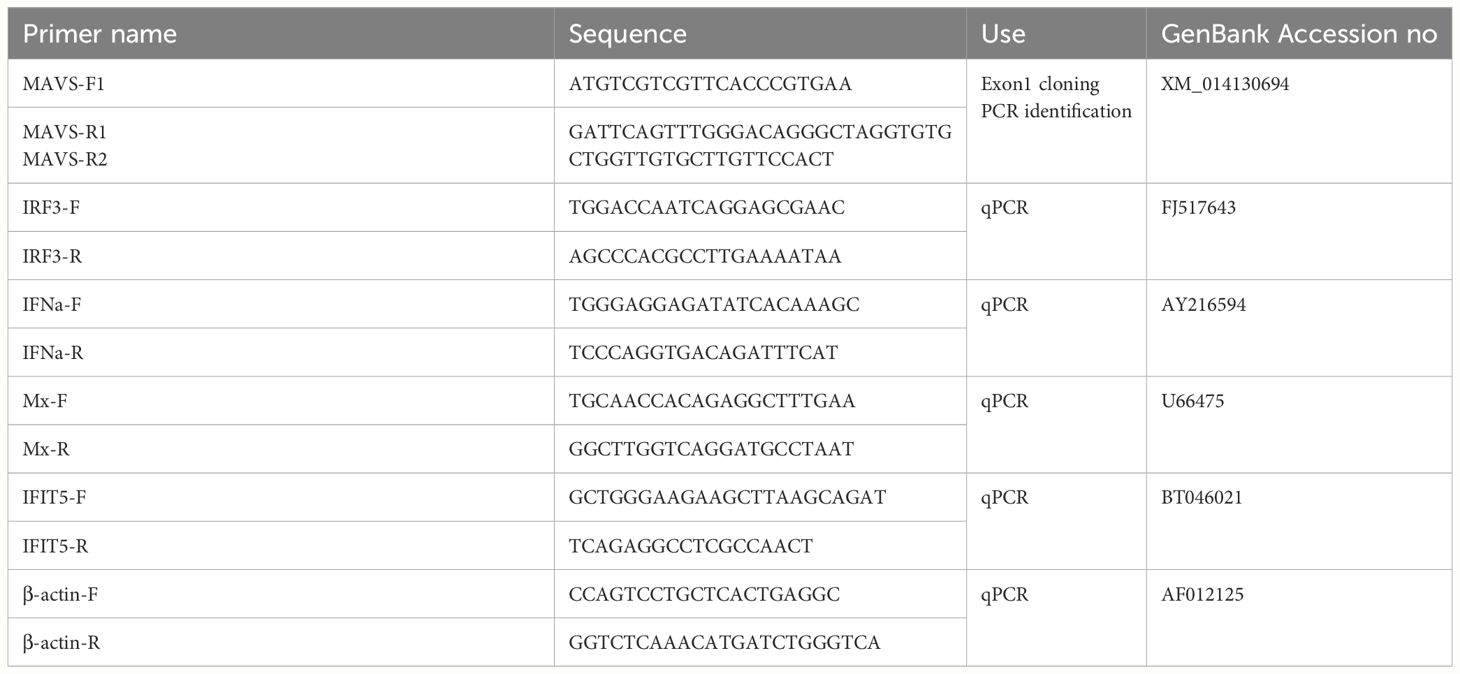
Task: Select accession number XM_014130694
Action: point(1225,84)
